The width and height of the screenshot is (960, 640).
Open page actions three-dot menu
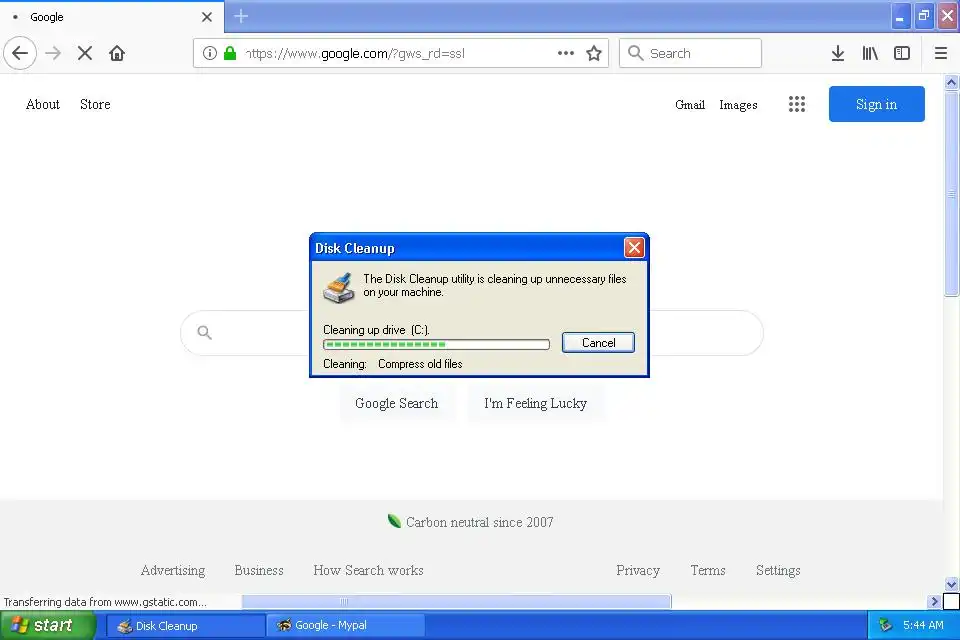click(x=566, y=53)
